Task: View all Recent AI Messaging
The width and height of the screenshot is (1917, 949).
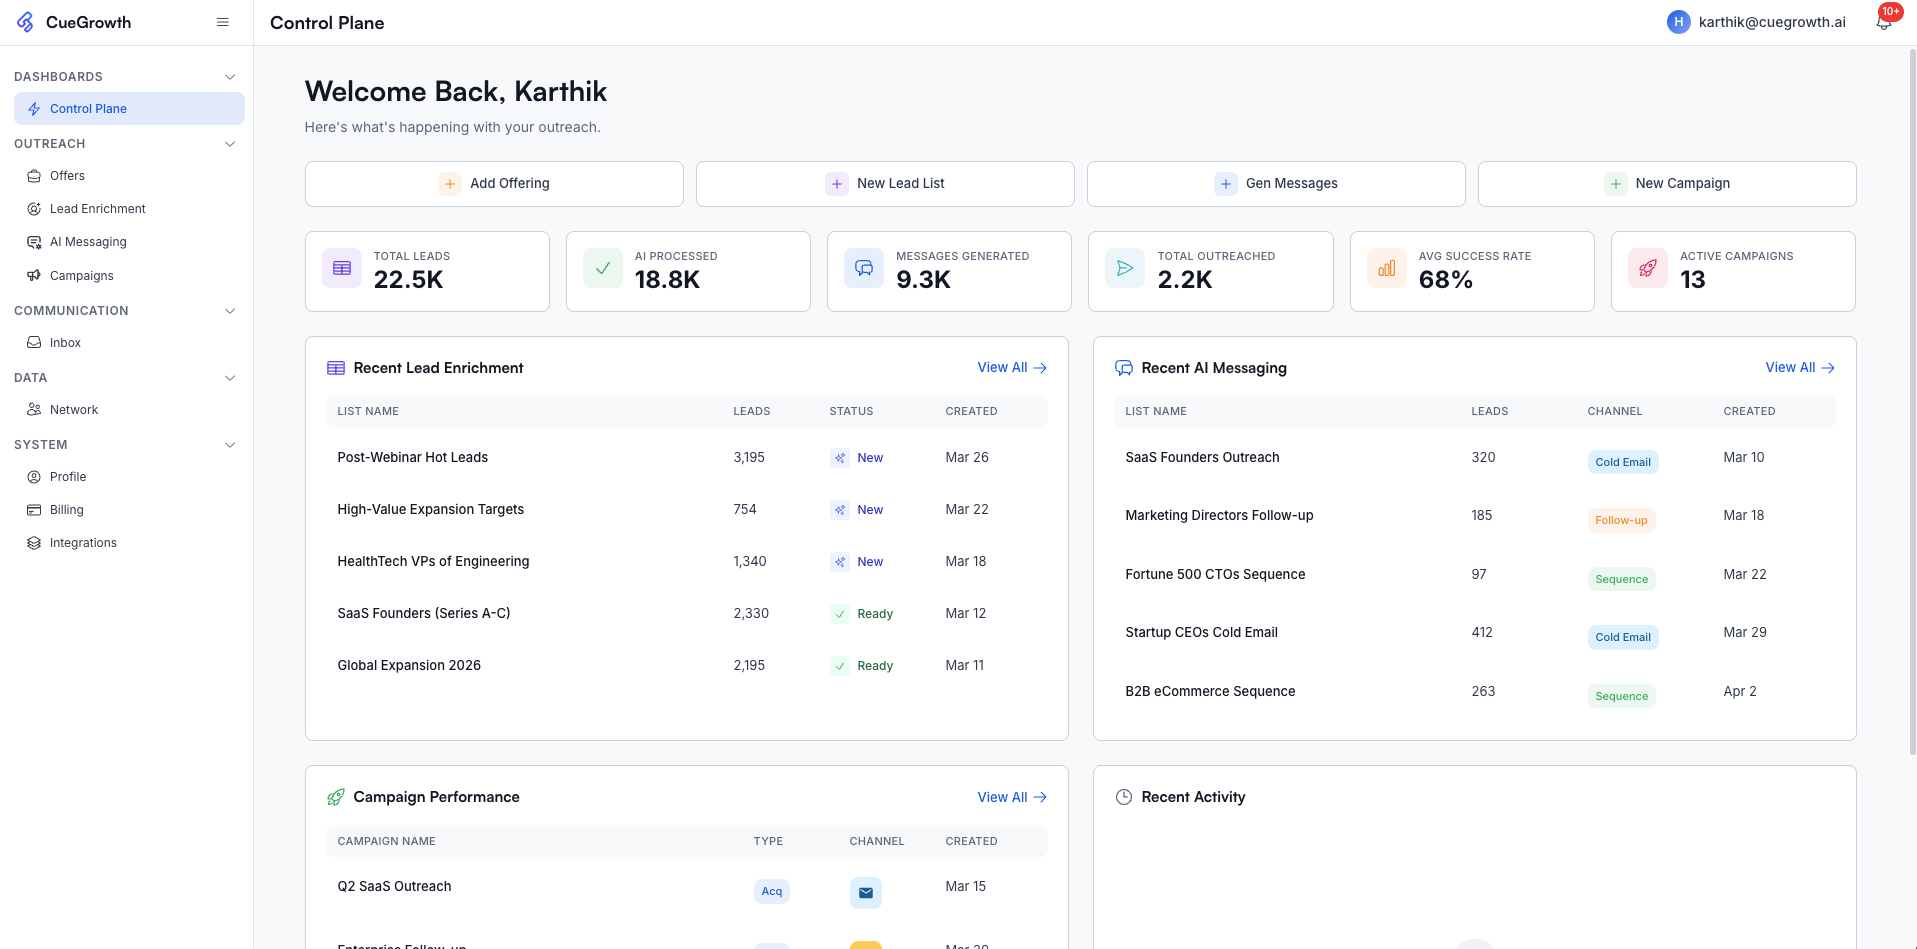Action: coord(1799,368)
